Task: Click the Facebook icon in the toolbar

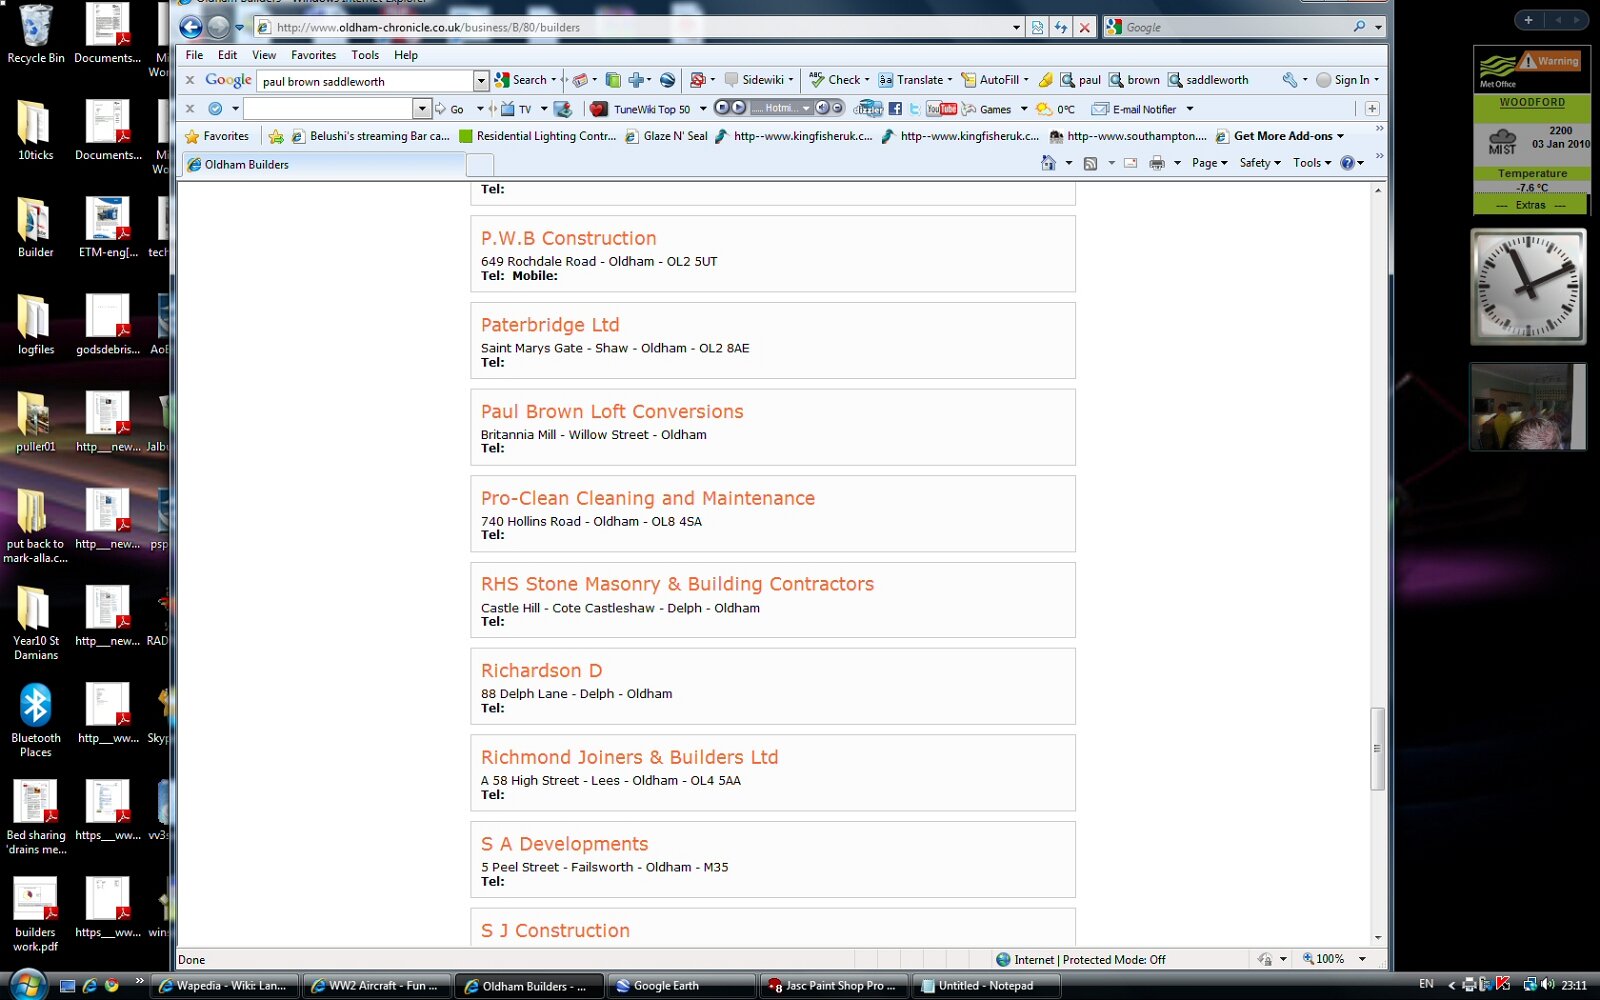Action: 895,109
